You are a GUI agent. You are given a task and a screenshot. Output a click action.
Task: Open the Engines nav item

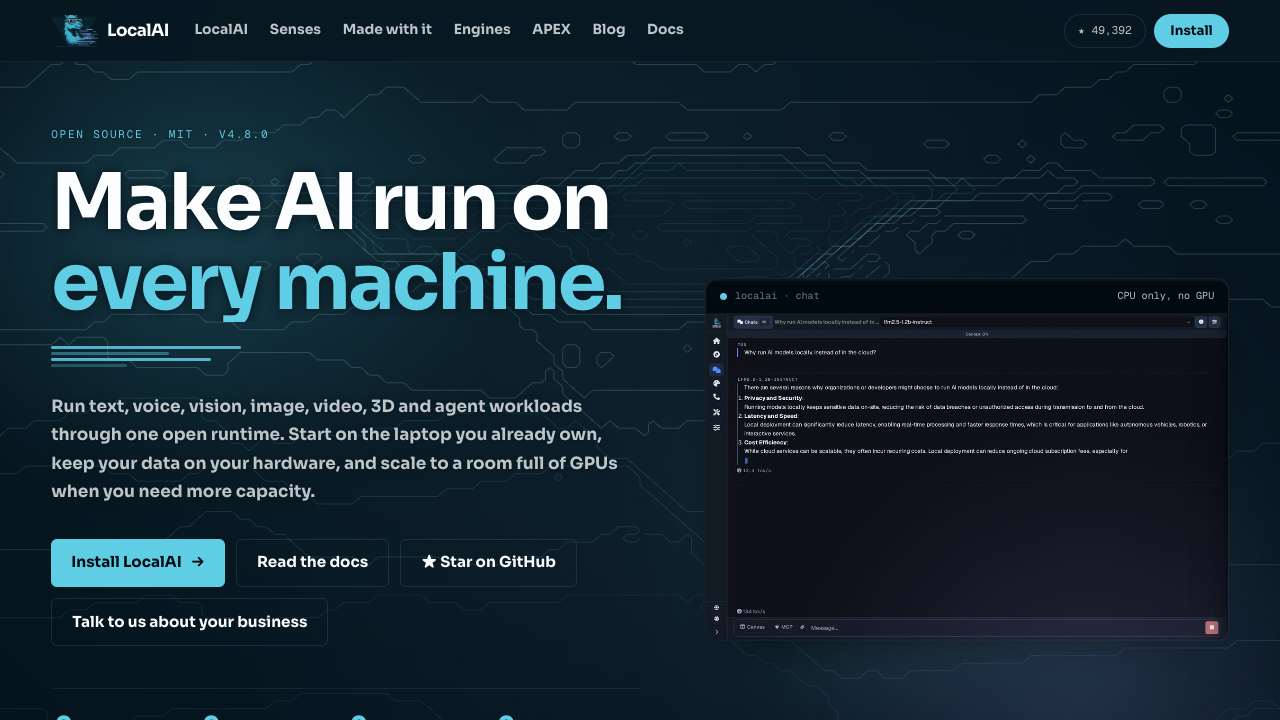coord(482,30)
